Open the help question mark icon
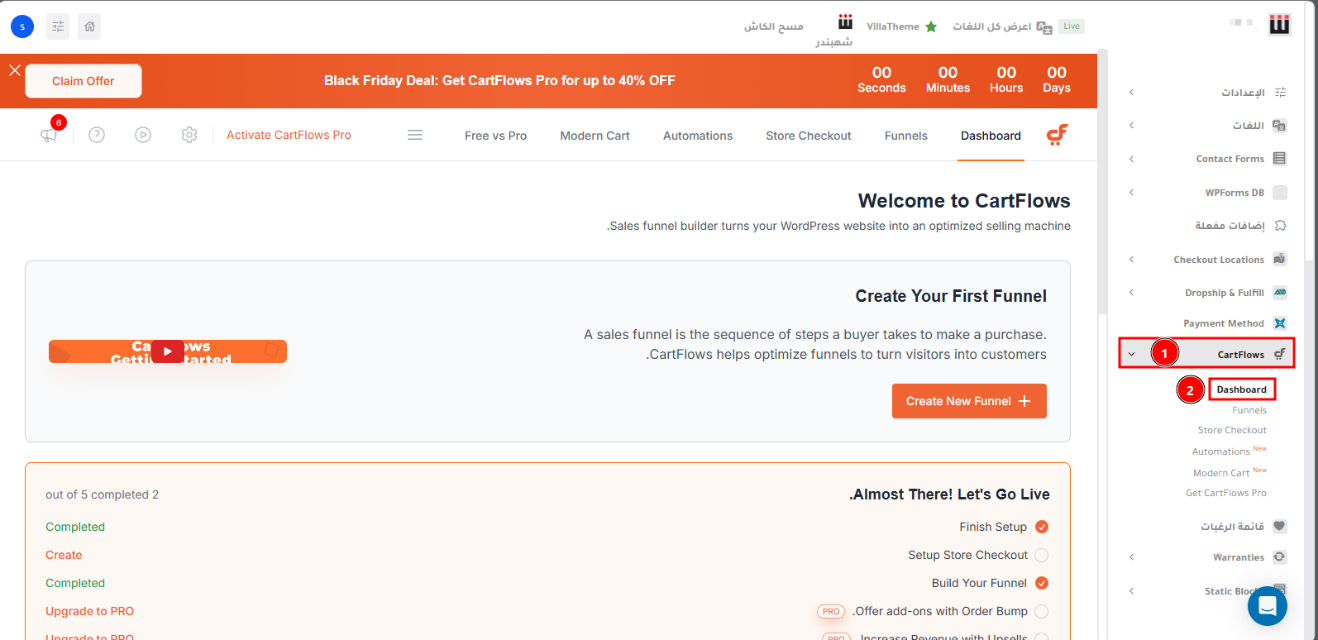This screenshot has width=1318, height=640. [x=97, y=135]
